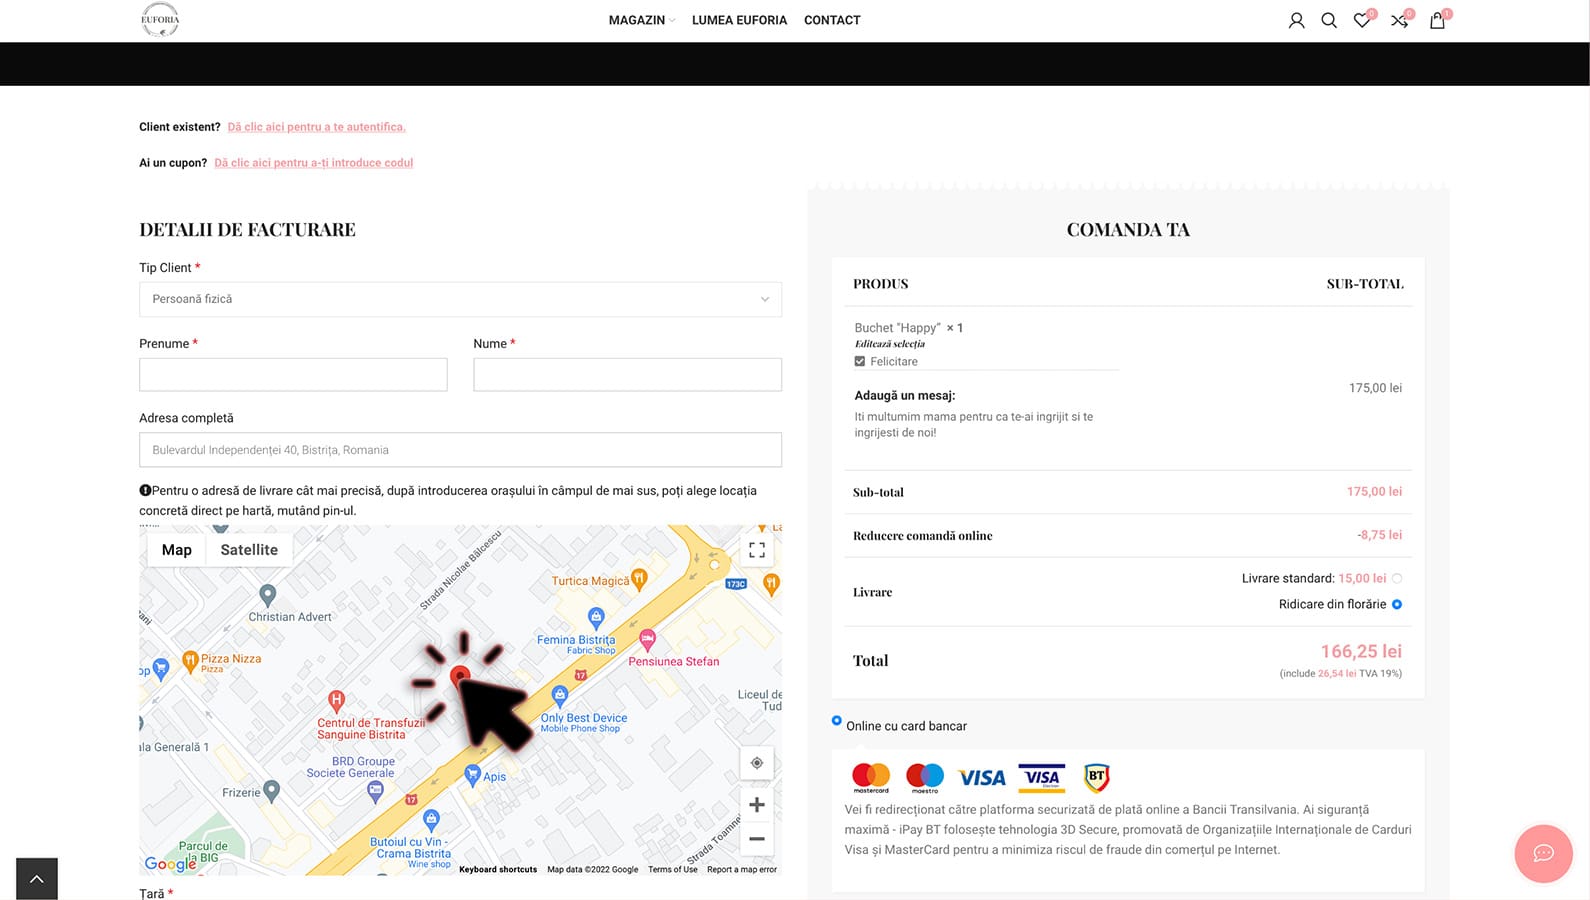Image resolution: width=1590 pixels, height=900 pixels.
Task: Click the Adresa completă input field
Action: coord(460,450)
